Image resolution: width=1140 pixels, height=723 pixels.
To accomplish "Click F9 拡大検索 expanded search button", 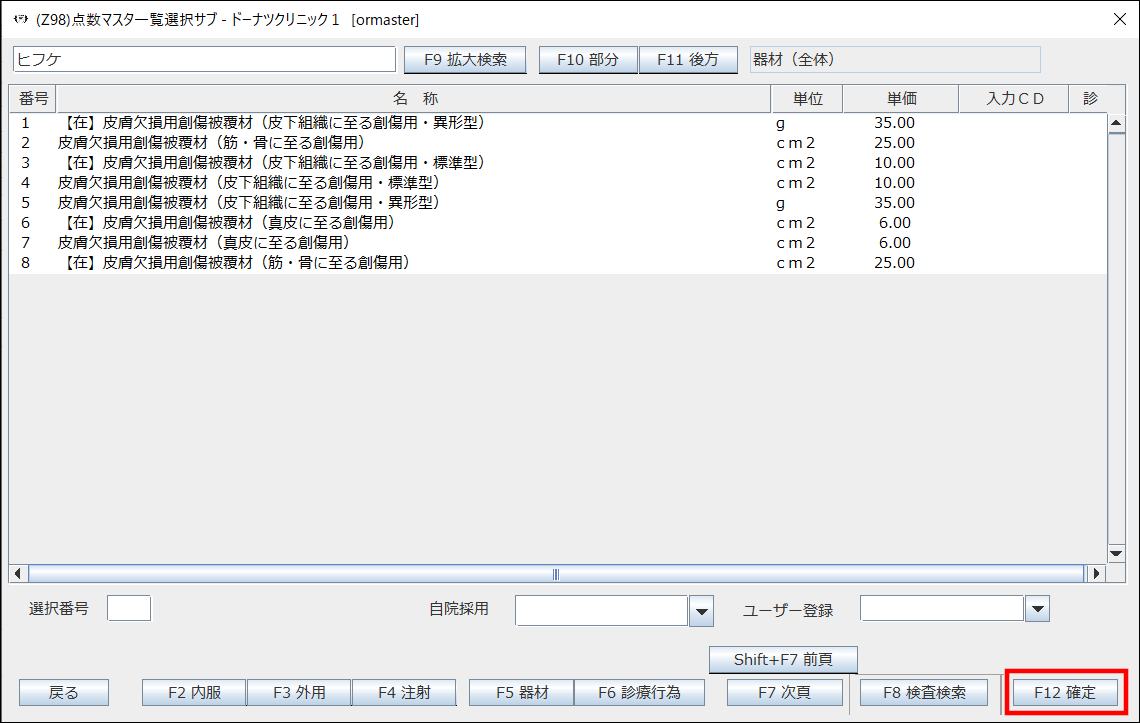I will coord(465,60).
